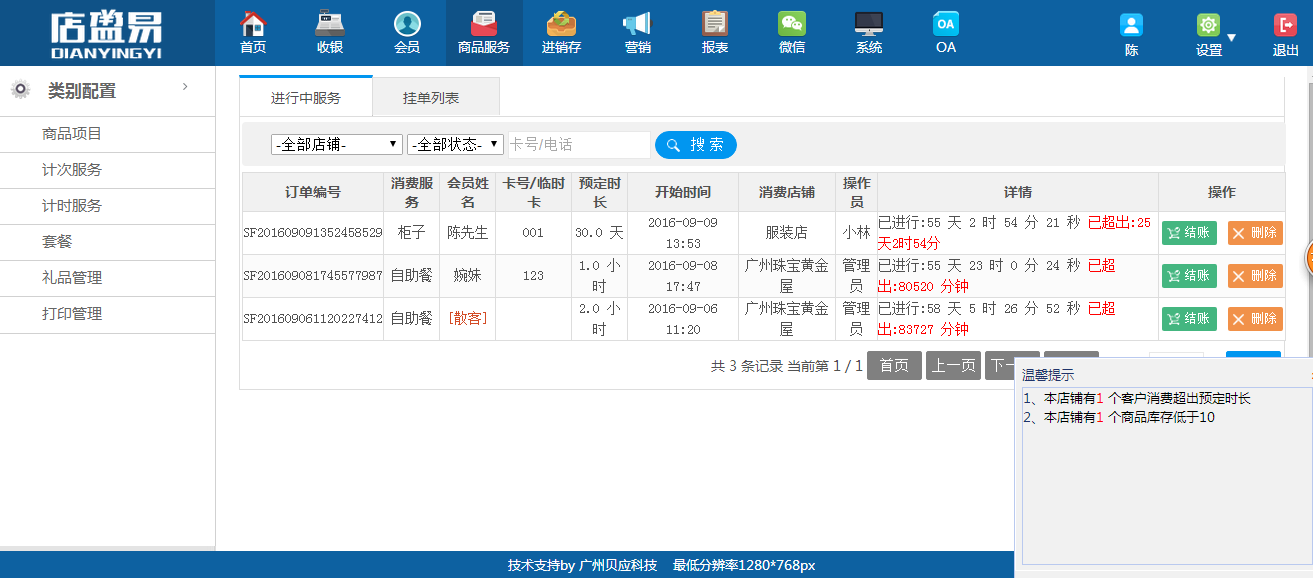Open the 报表 reports icon
The image size is (1313, 578).
tap(715, 24)
